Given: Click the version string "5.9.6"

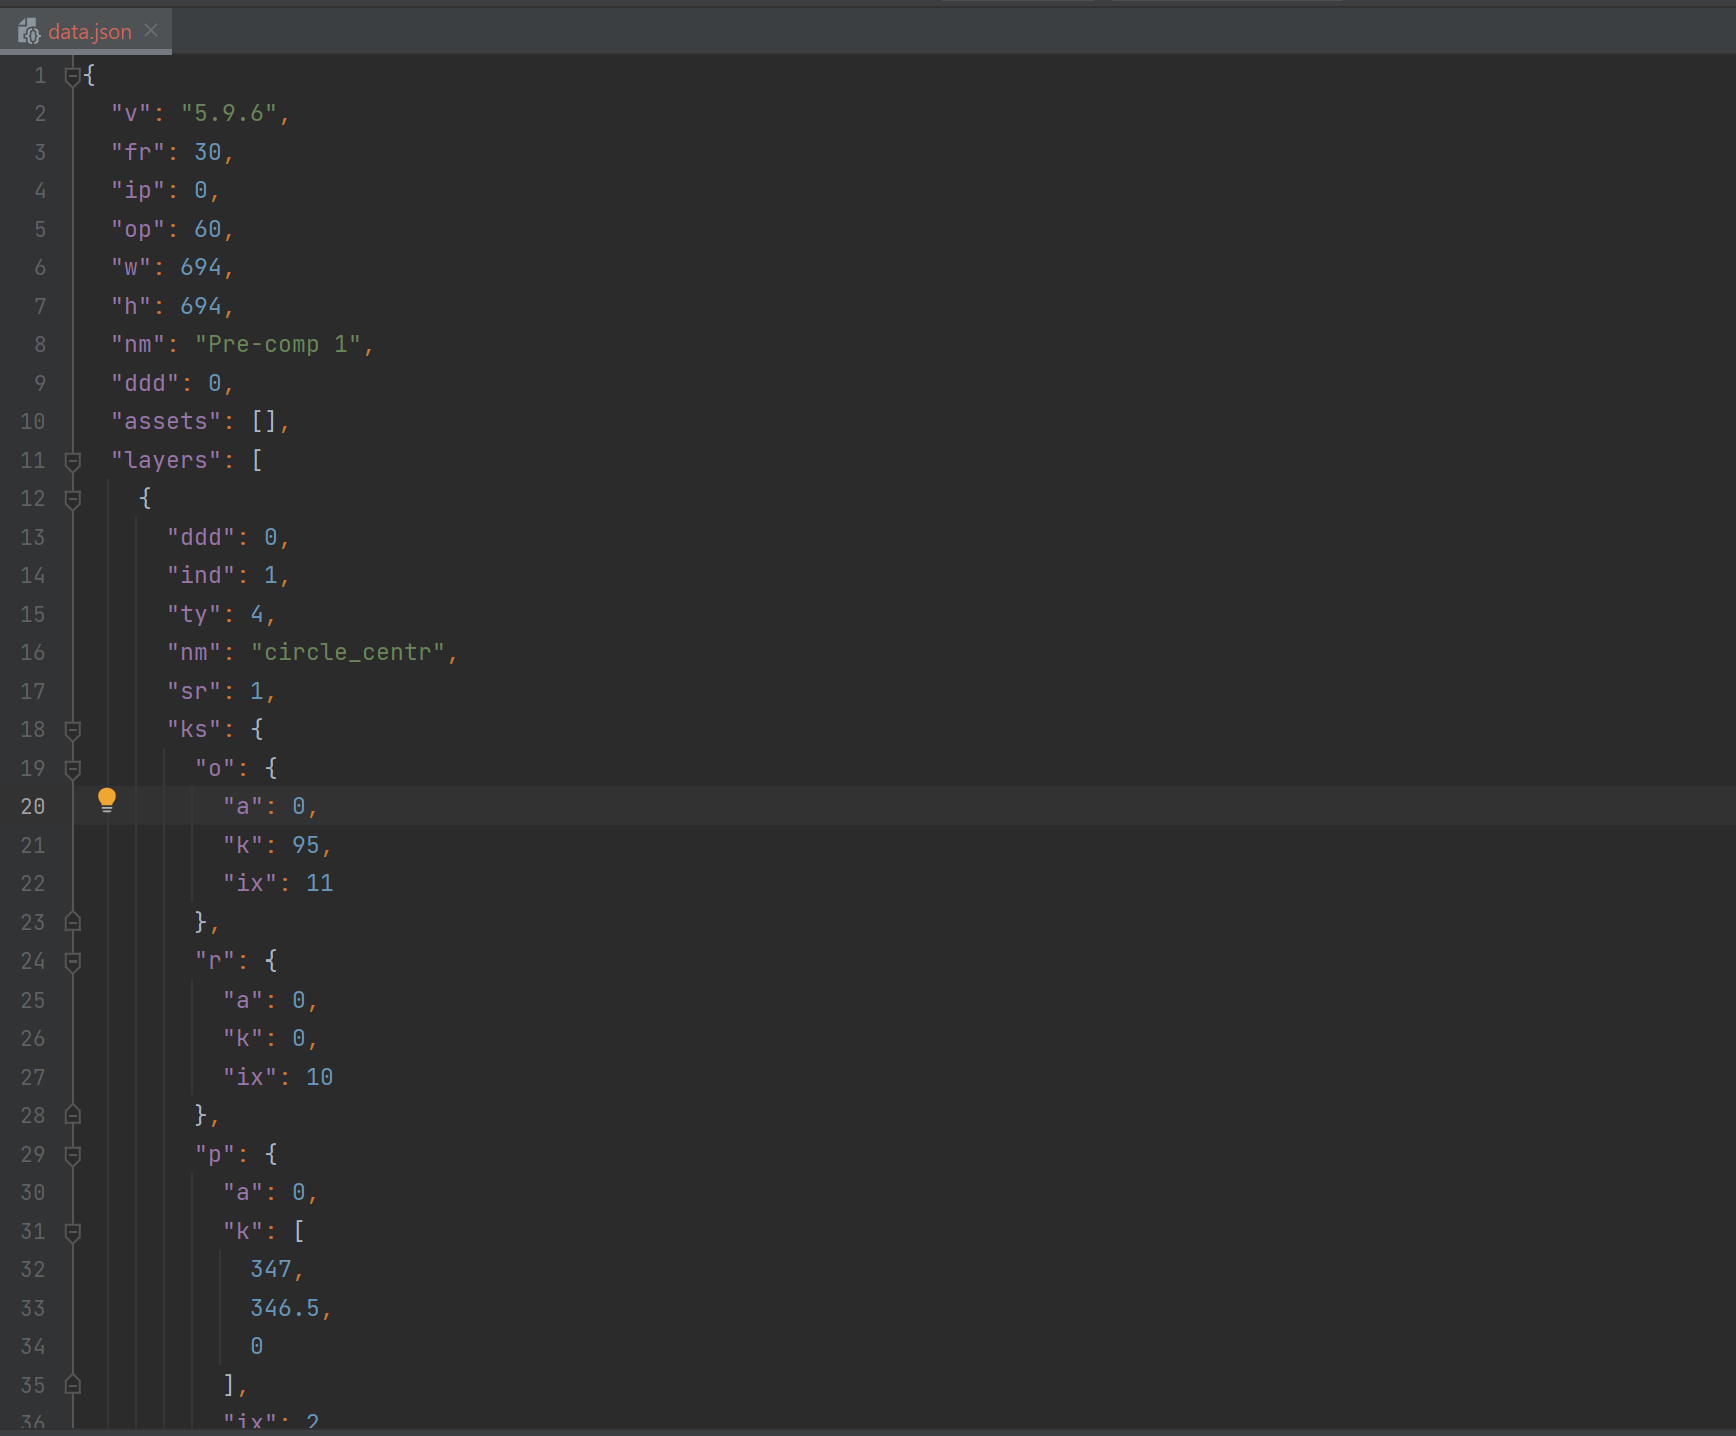Looking at the screenshot, I should 231,113.
